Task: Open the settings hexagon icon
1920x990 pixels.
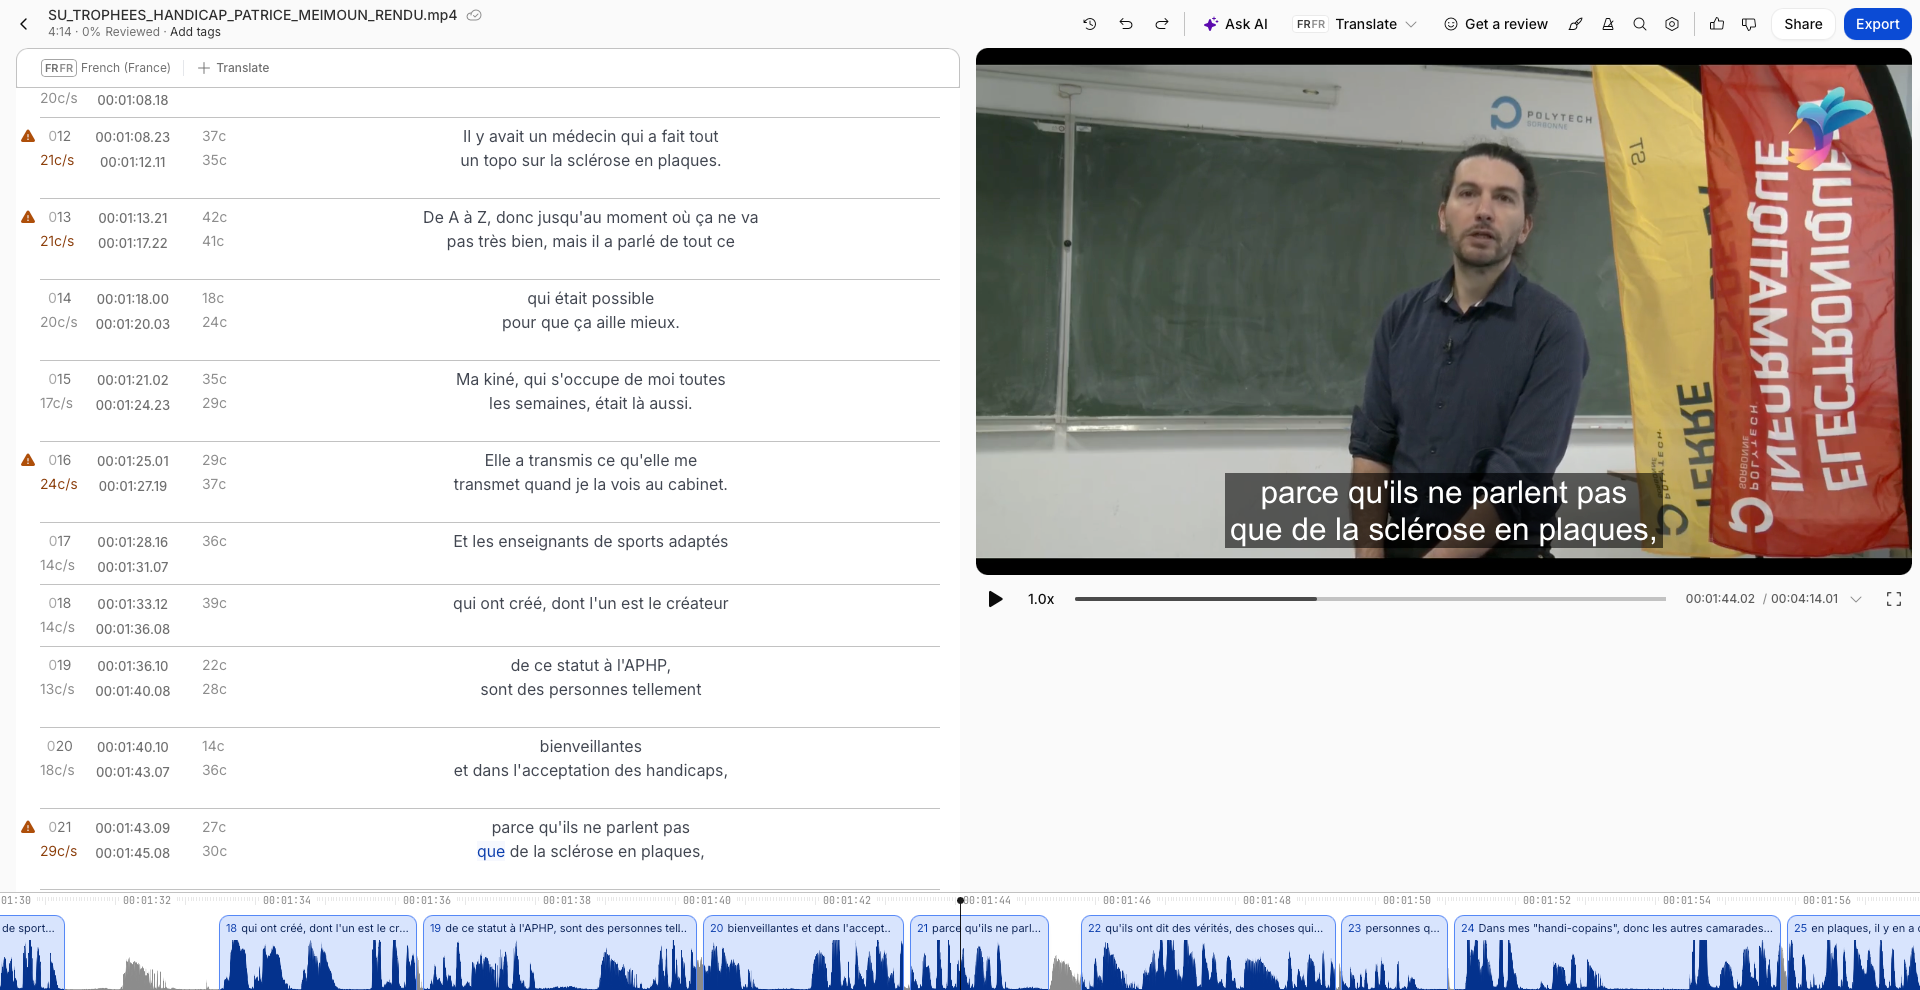Action: point(1672,24)
